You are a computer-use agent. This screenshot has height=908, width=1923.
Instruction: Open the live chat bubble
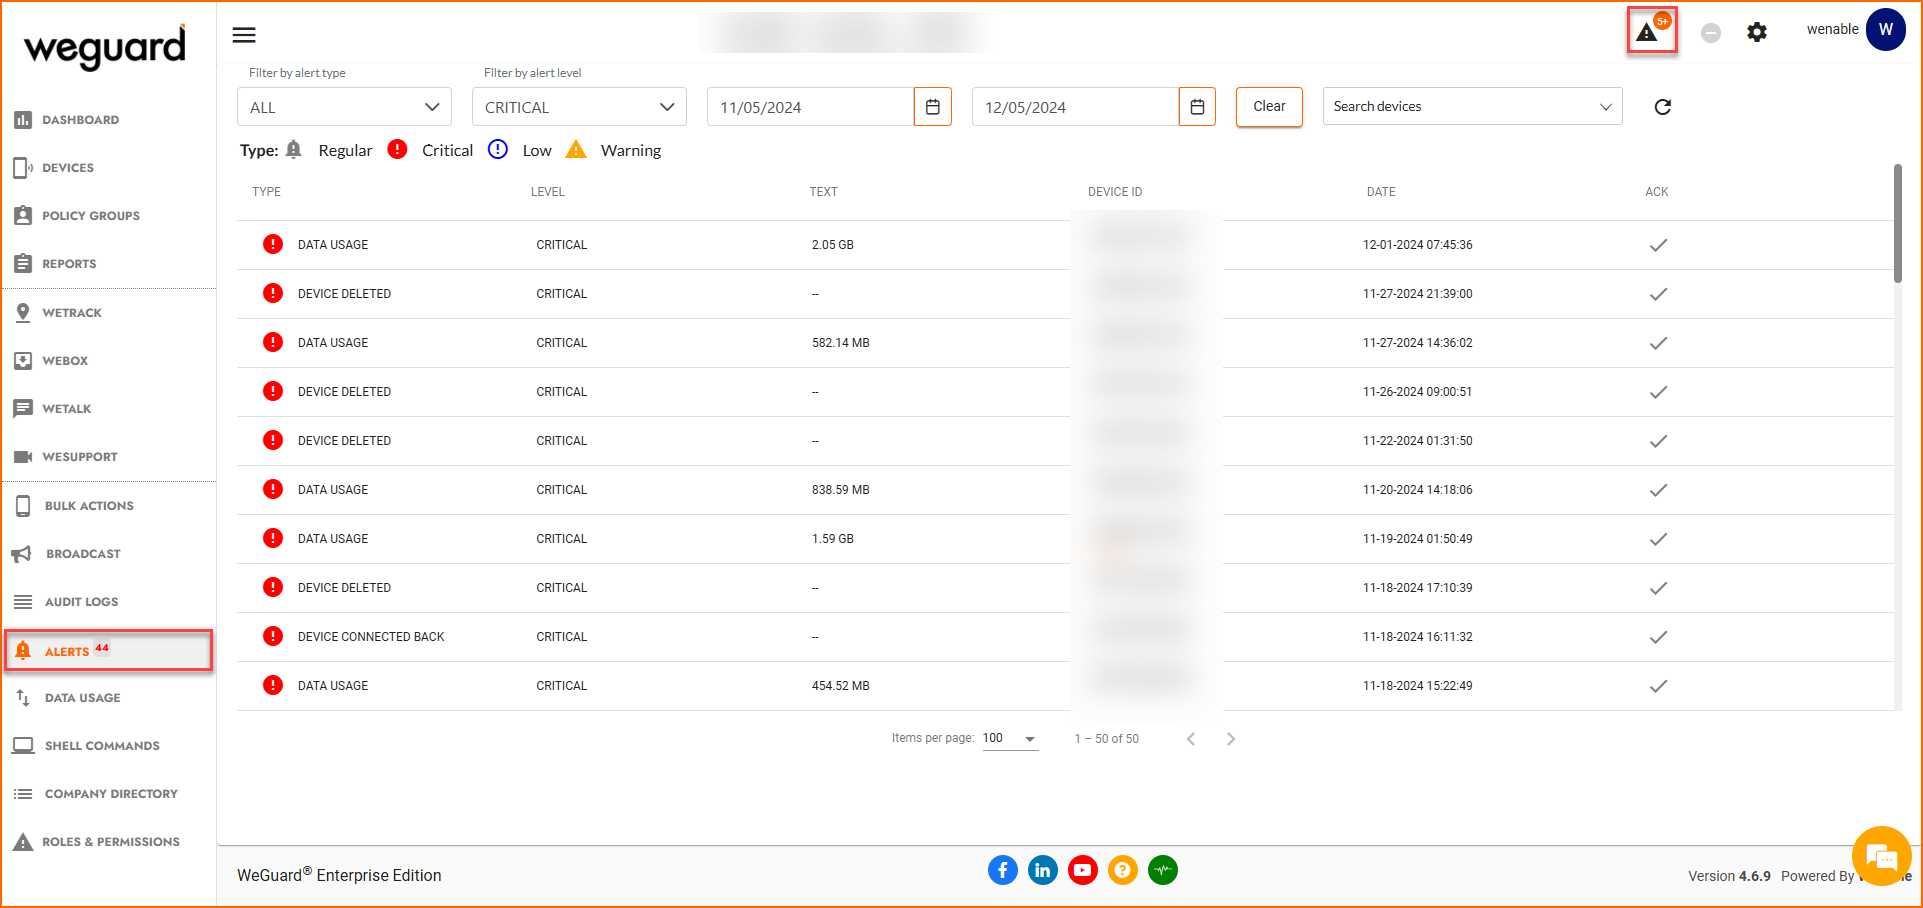1881,856
